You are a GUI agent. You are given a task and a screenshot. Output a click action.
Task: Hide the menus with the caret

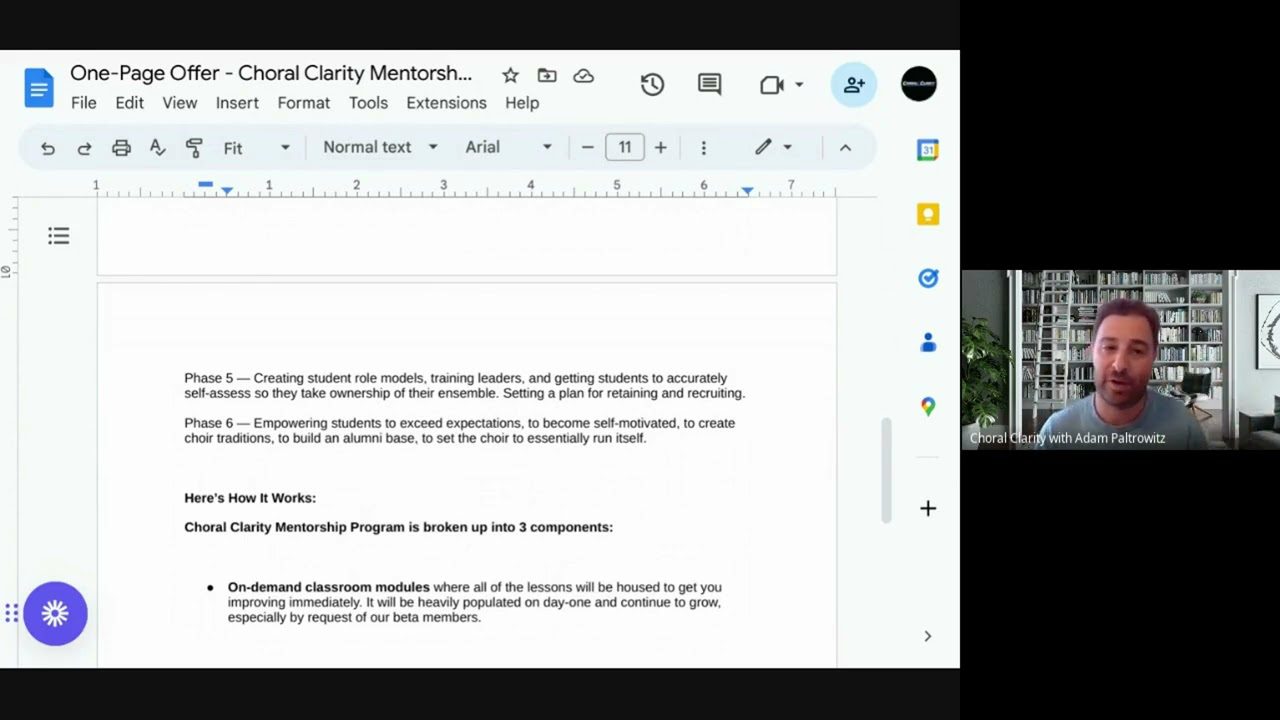(845, 148)
